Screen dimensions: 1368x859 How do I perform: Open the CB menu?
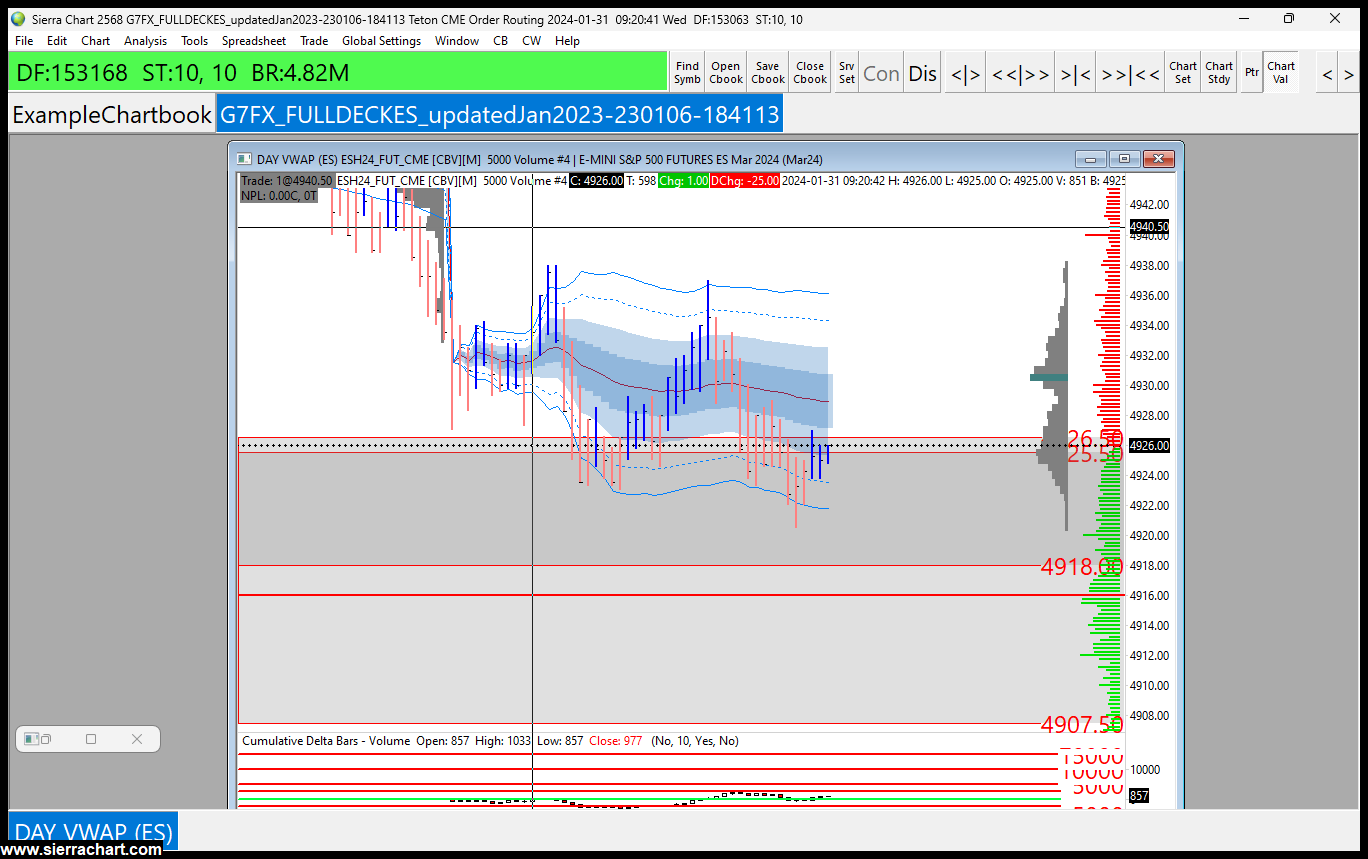501,41
